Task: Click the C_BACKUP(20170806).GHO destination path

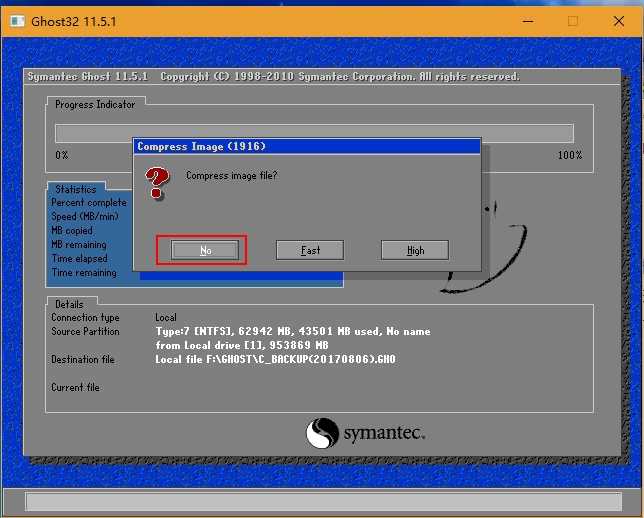Action: pyautogui.click(x=275, y=359)
